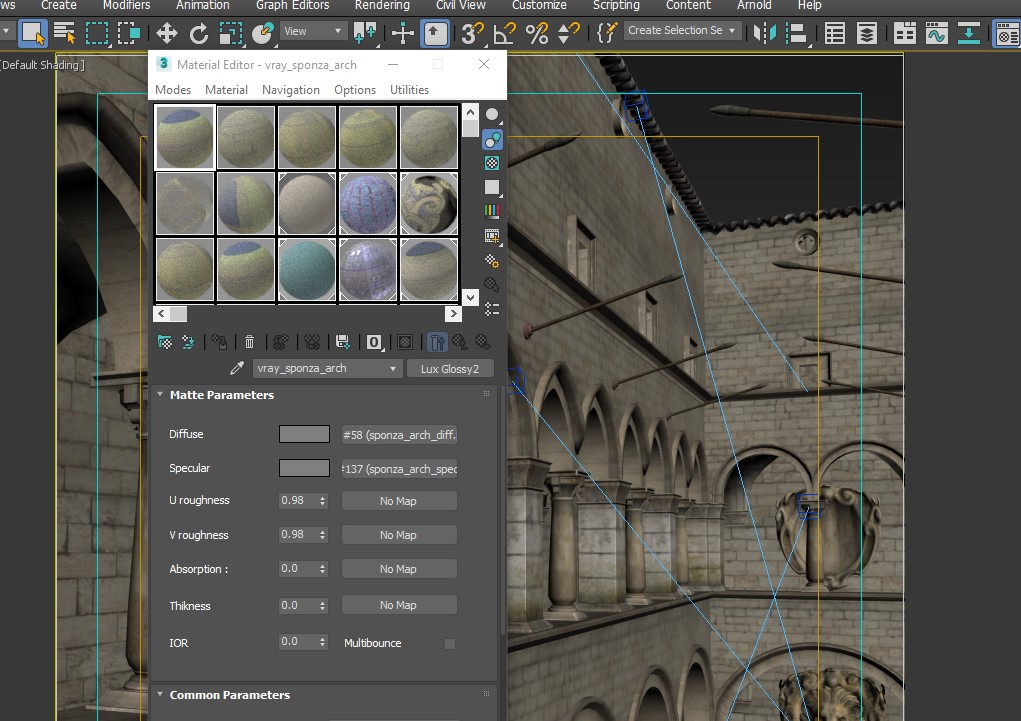Click the Sample Type sphere icon

(x=492, y=116)
